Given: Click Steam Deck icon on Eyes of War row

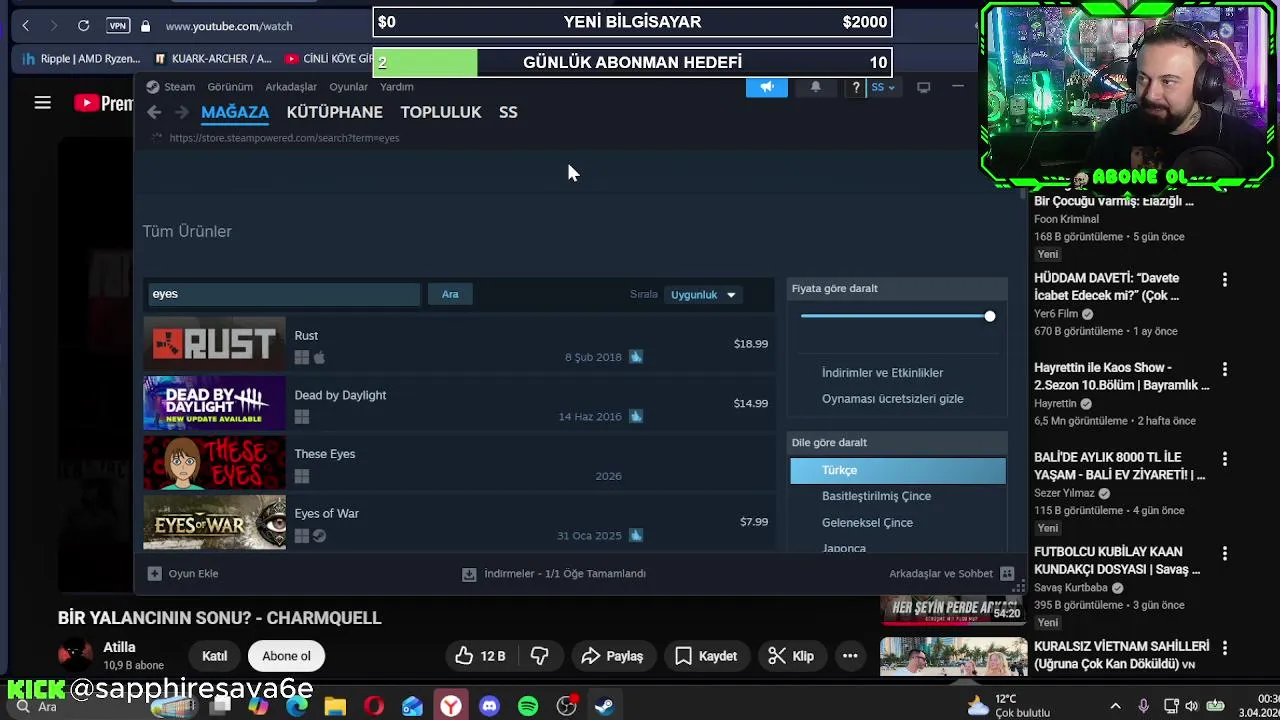Looking at the screenshot, I should 635,535.
